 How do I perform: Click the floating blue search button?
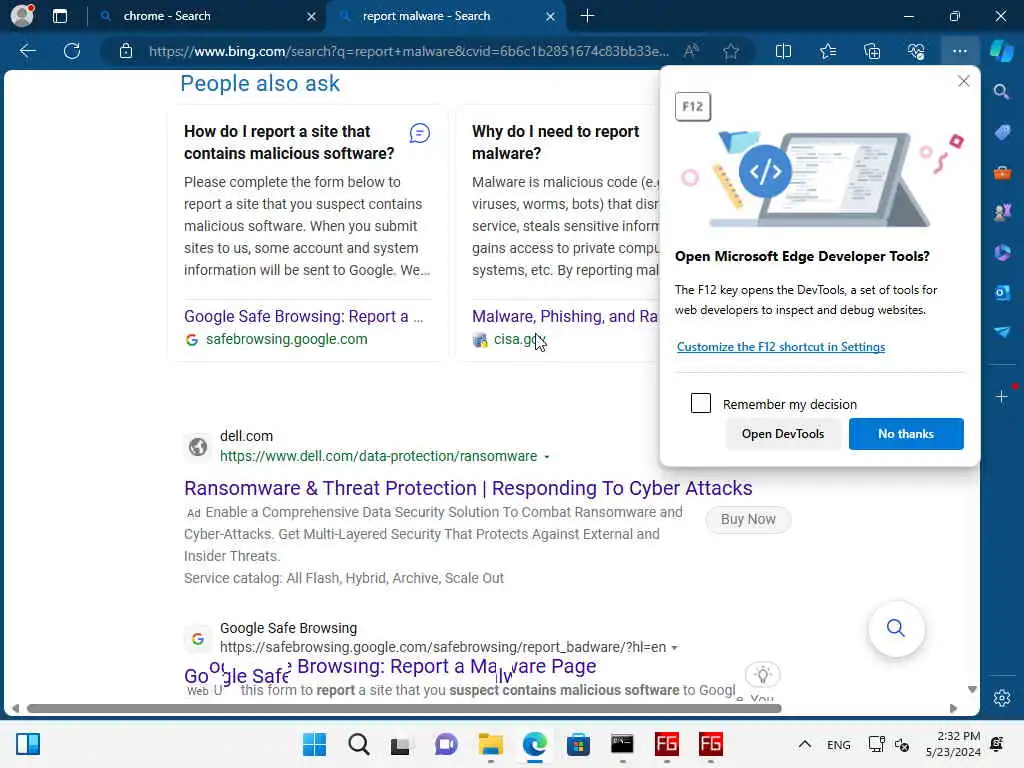(896, 628)
